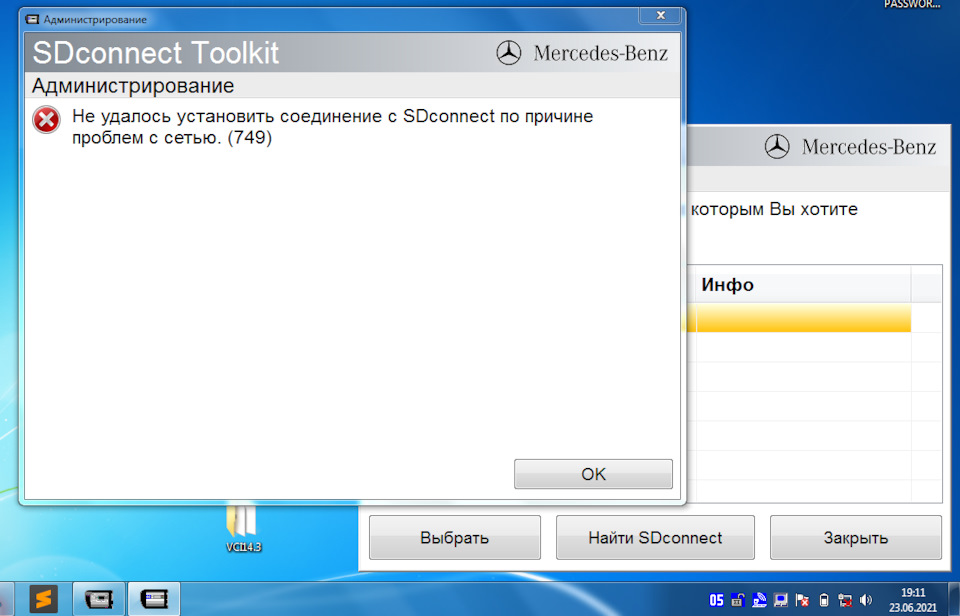Click the Show desktop strip at taskbar end
Screen dimensions: 960x616
tap(954, 599)
